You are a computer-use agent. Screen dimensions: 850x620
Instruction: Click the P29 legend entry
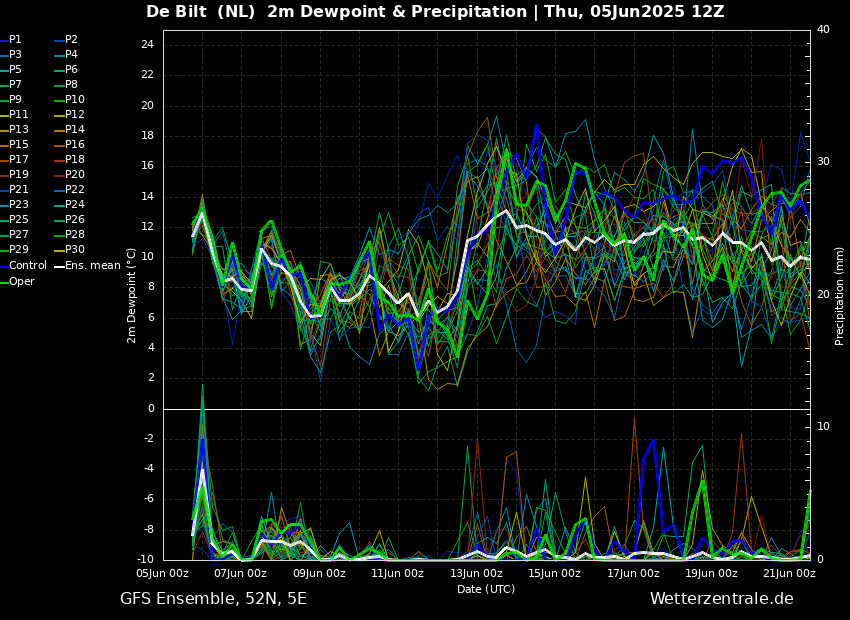pos(14,249)
